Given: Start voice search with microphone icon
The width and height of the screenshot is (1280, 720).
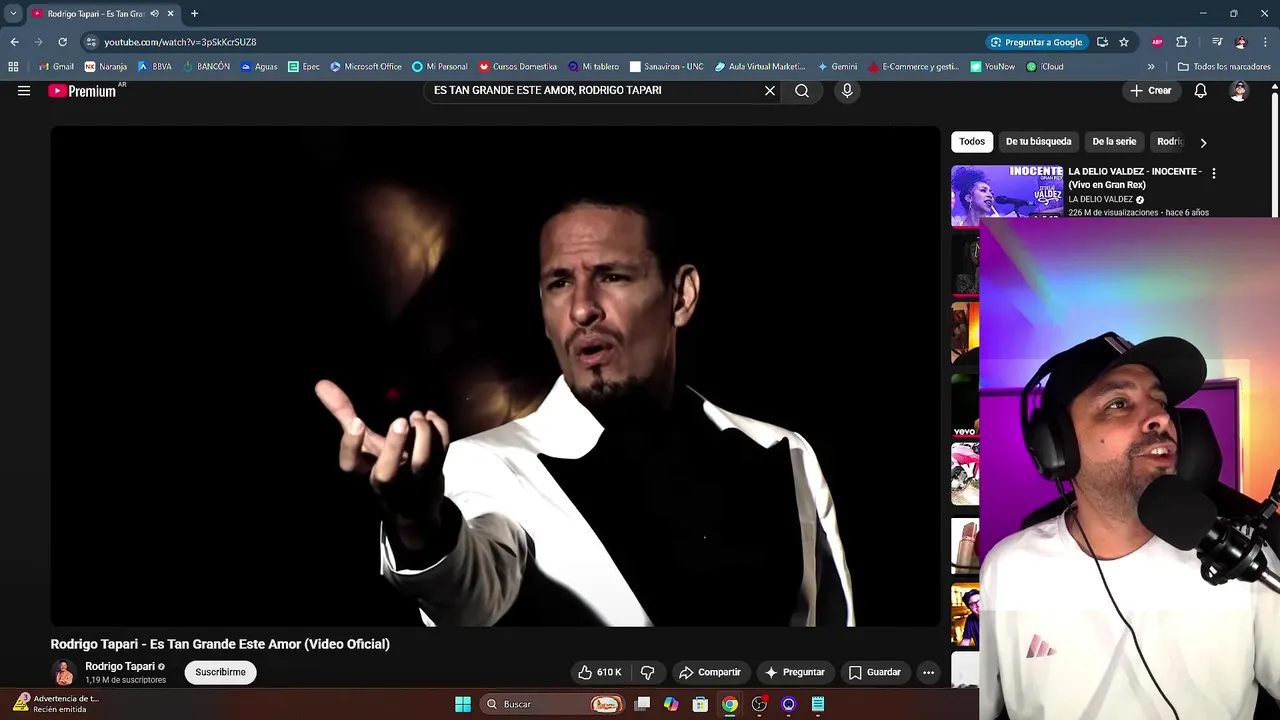Looking at the screenshot, I should click(x=847, y=91).
